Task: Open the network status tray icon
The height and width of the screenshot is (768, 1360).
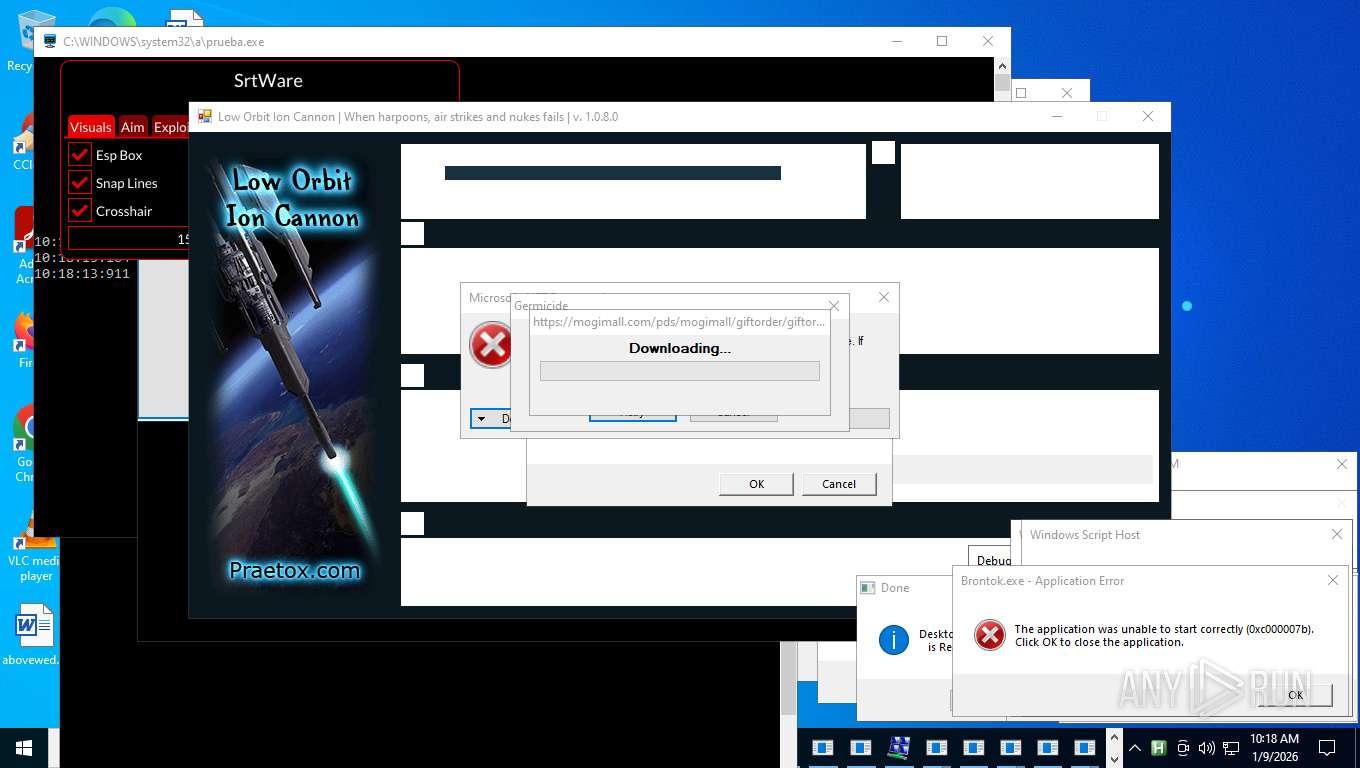Action: tap(1231, 747)
